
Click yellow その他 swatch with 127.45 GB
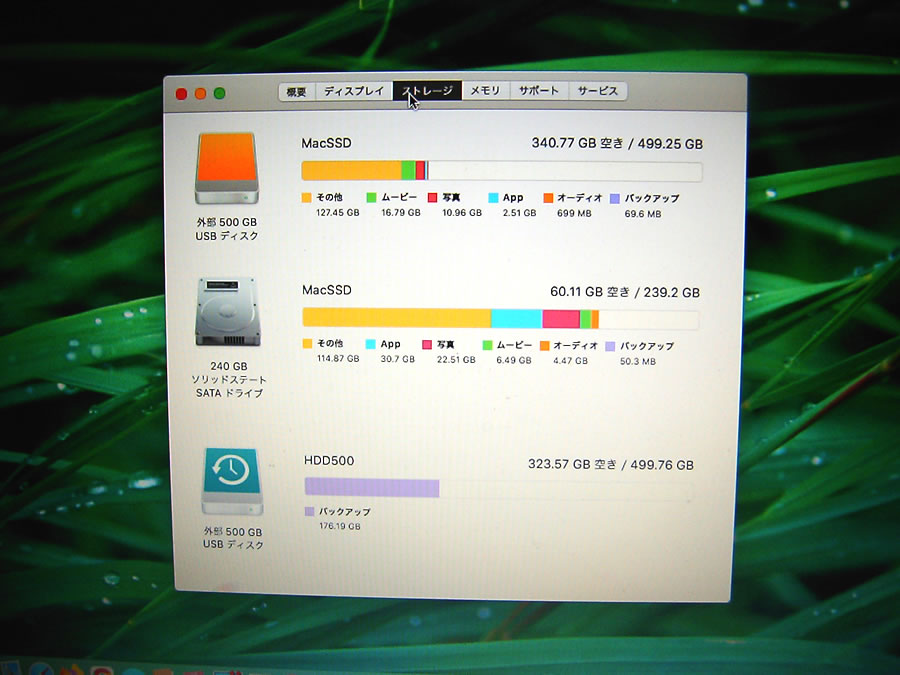pyautogui.click(x=307, y=197)
